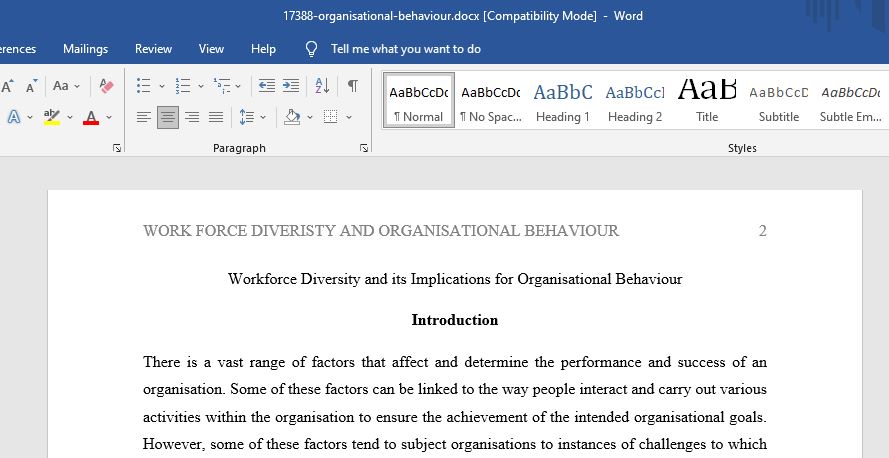Insert a numbered list
Image resolution: width=889 pixels, height=458 pixels.
click(183, 86)
